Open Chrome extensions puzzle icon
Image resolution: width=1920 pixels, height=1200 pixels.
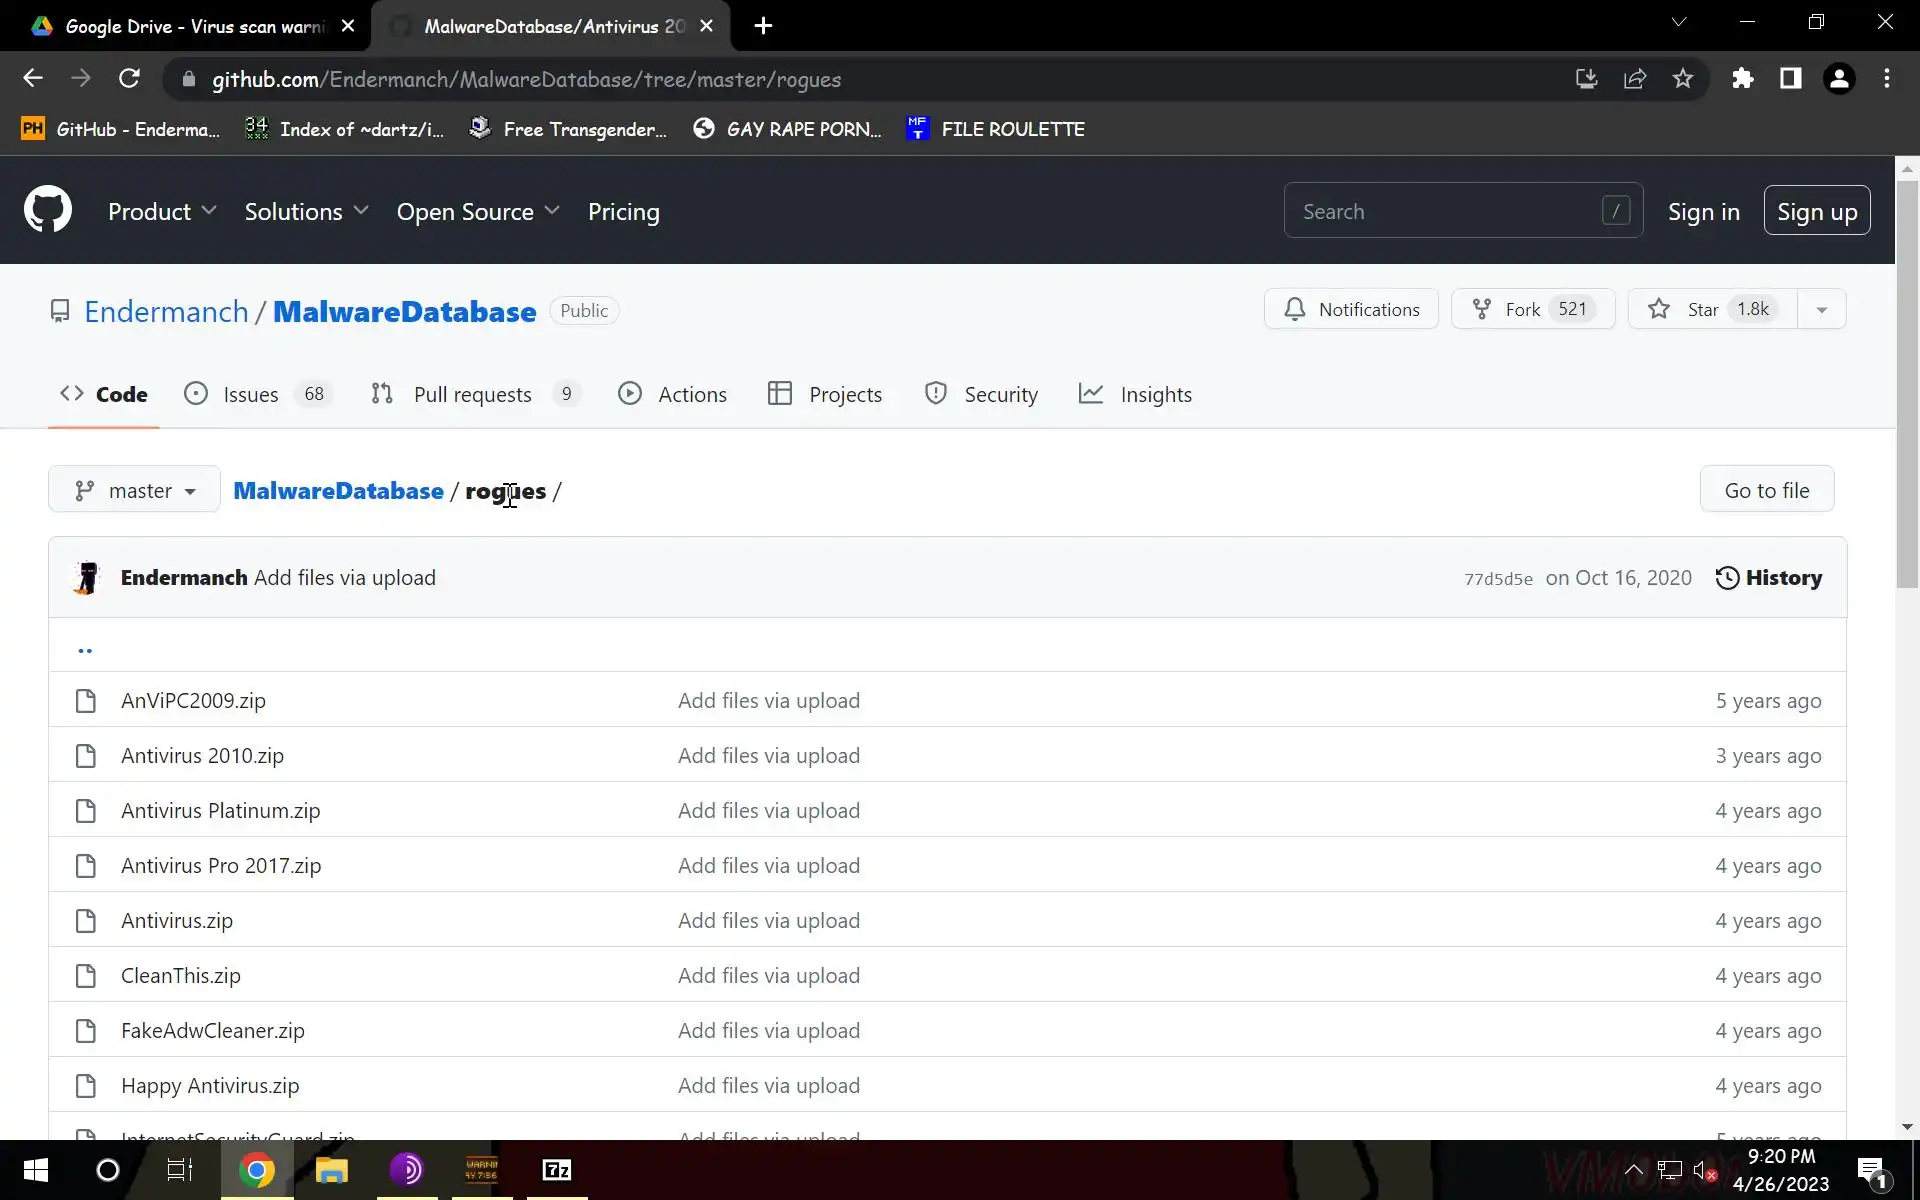(x=1743, y=79)
